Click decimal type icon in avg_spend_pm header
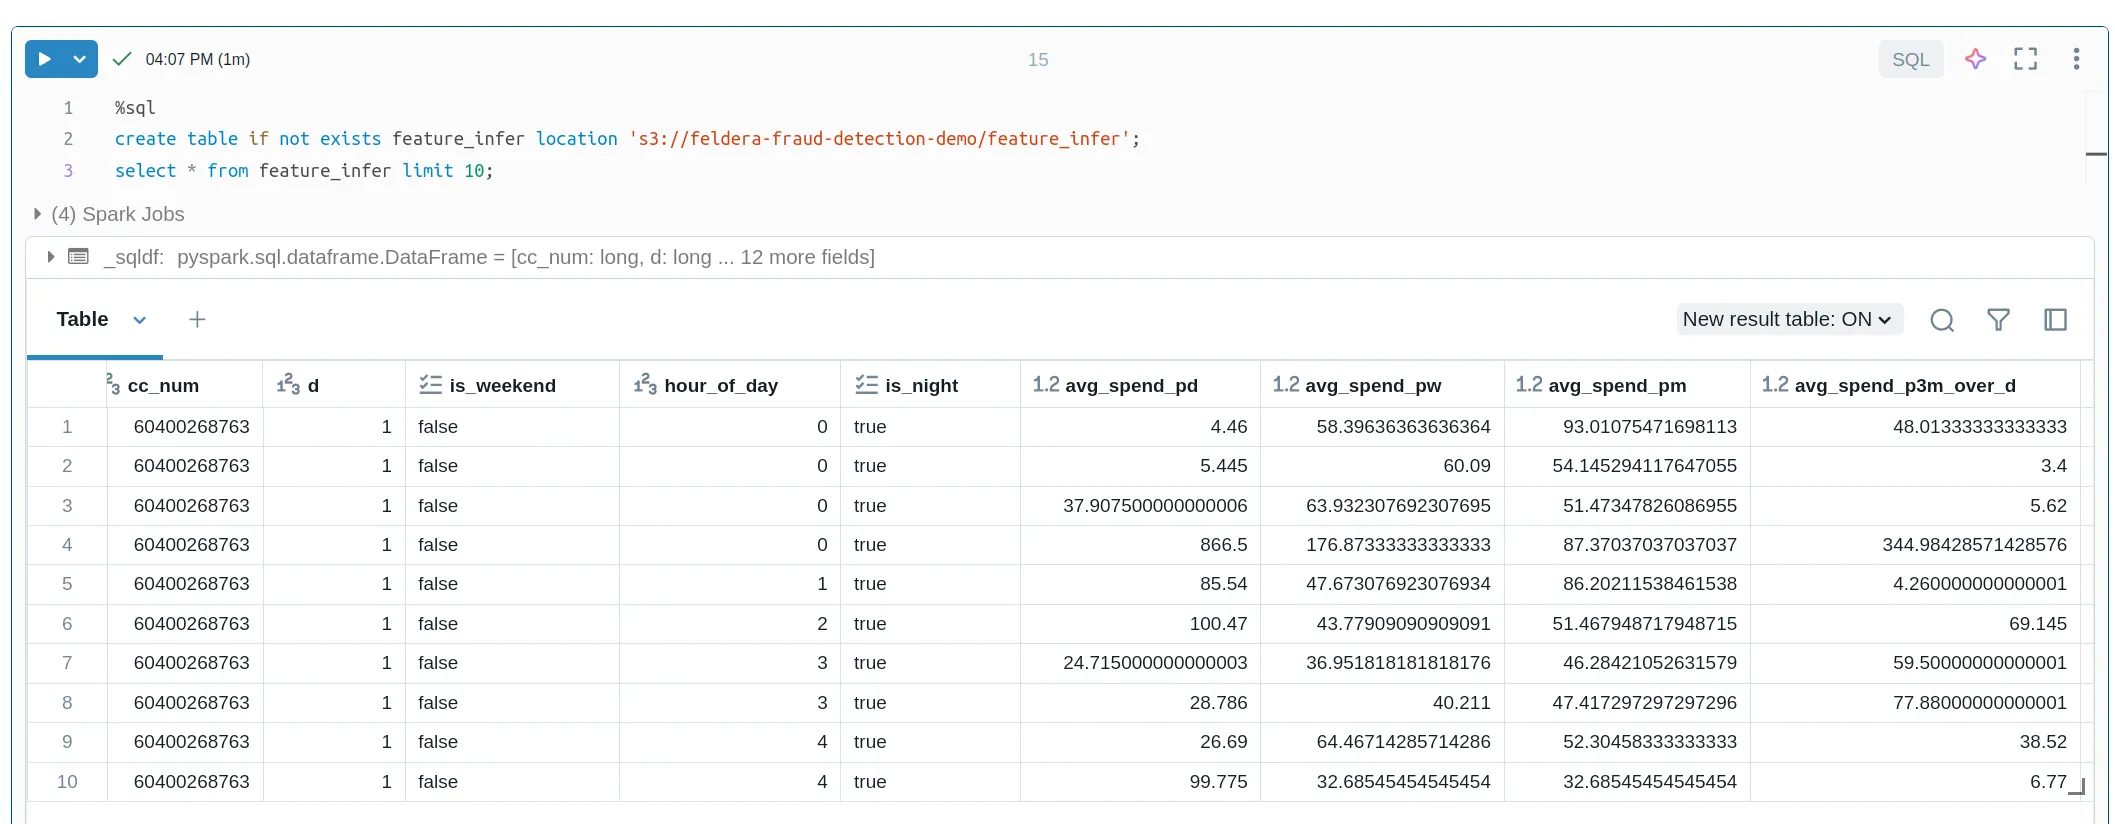Viewport: 2115px width, 824px height. click(x=1529, y=385)
